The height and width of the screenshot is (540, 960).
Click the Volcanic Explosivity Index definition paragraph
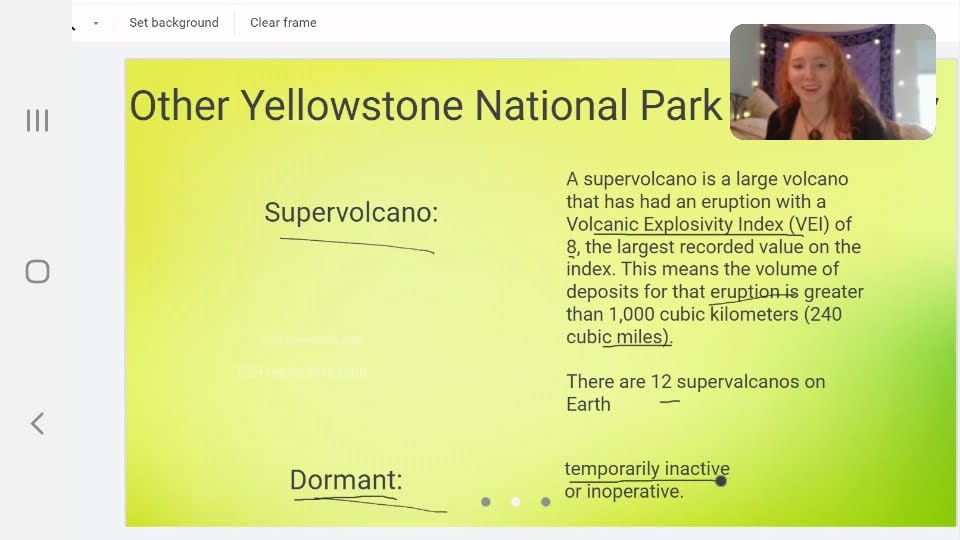714,258
